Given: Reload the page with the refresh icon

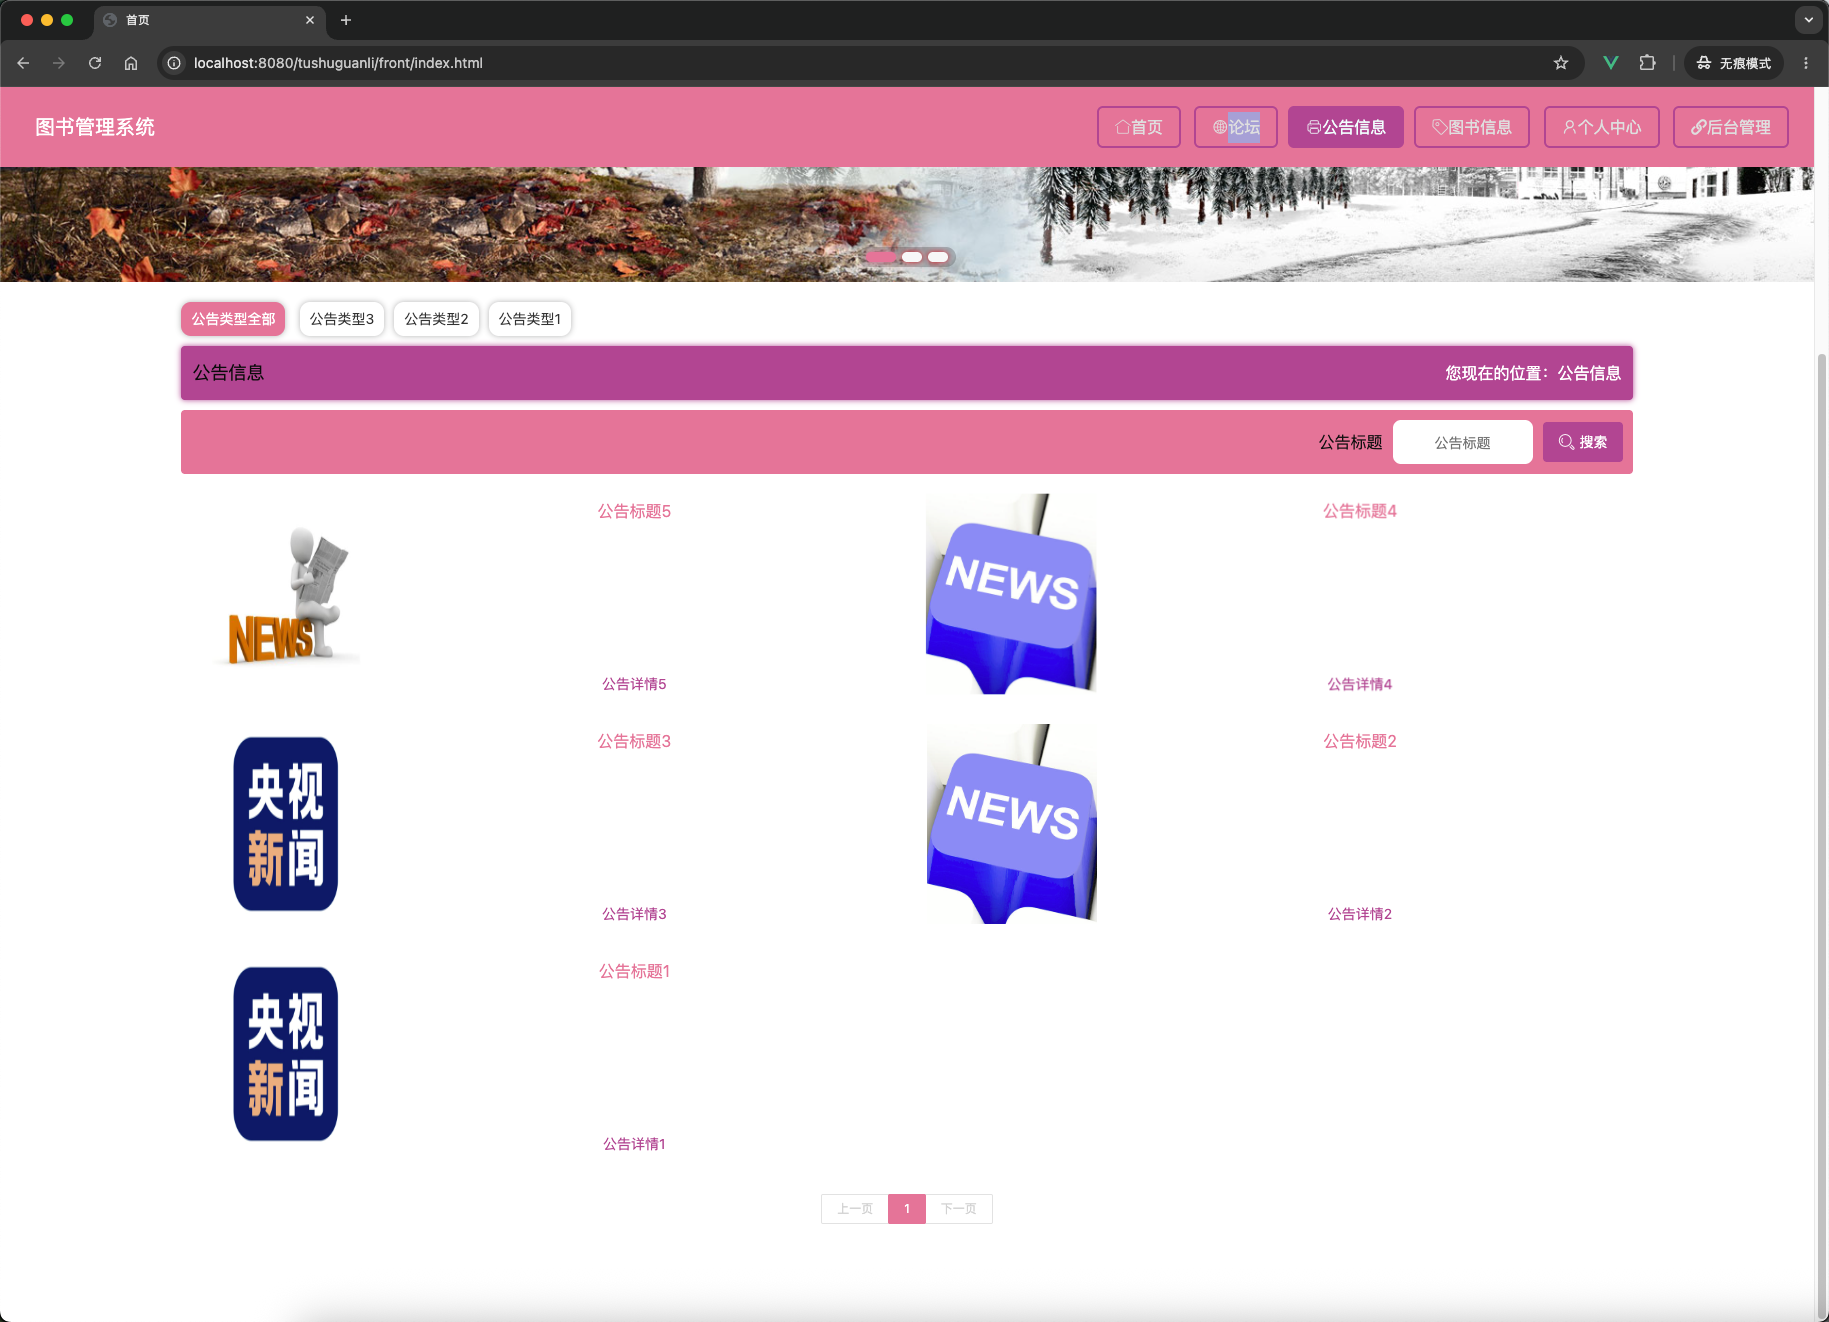Looking at the screenshot, I should coord(95,63).
